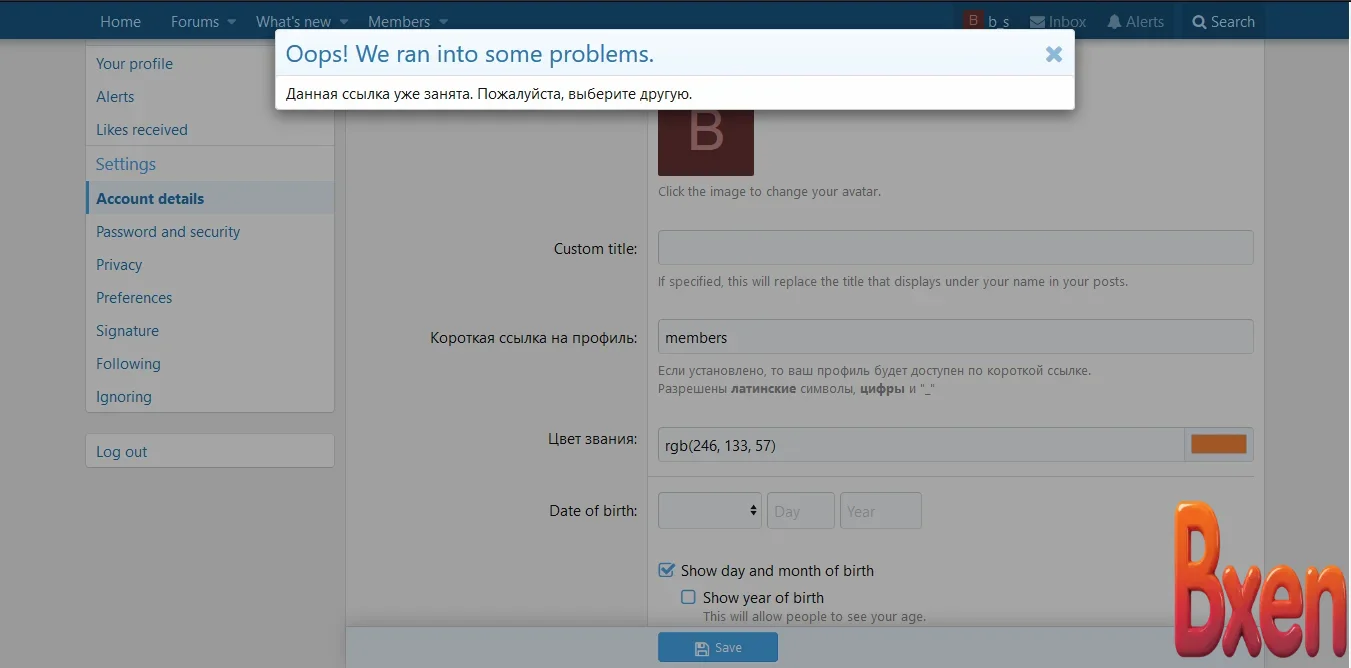Enable Show year of birth checkbox
Screen dimensions: 1351x668
(x=688, y=597)
